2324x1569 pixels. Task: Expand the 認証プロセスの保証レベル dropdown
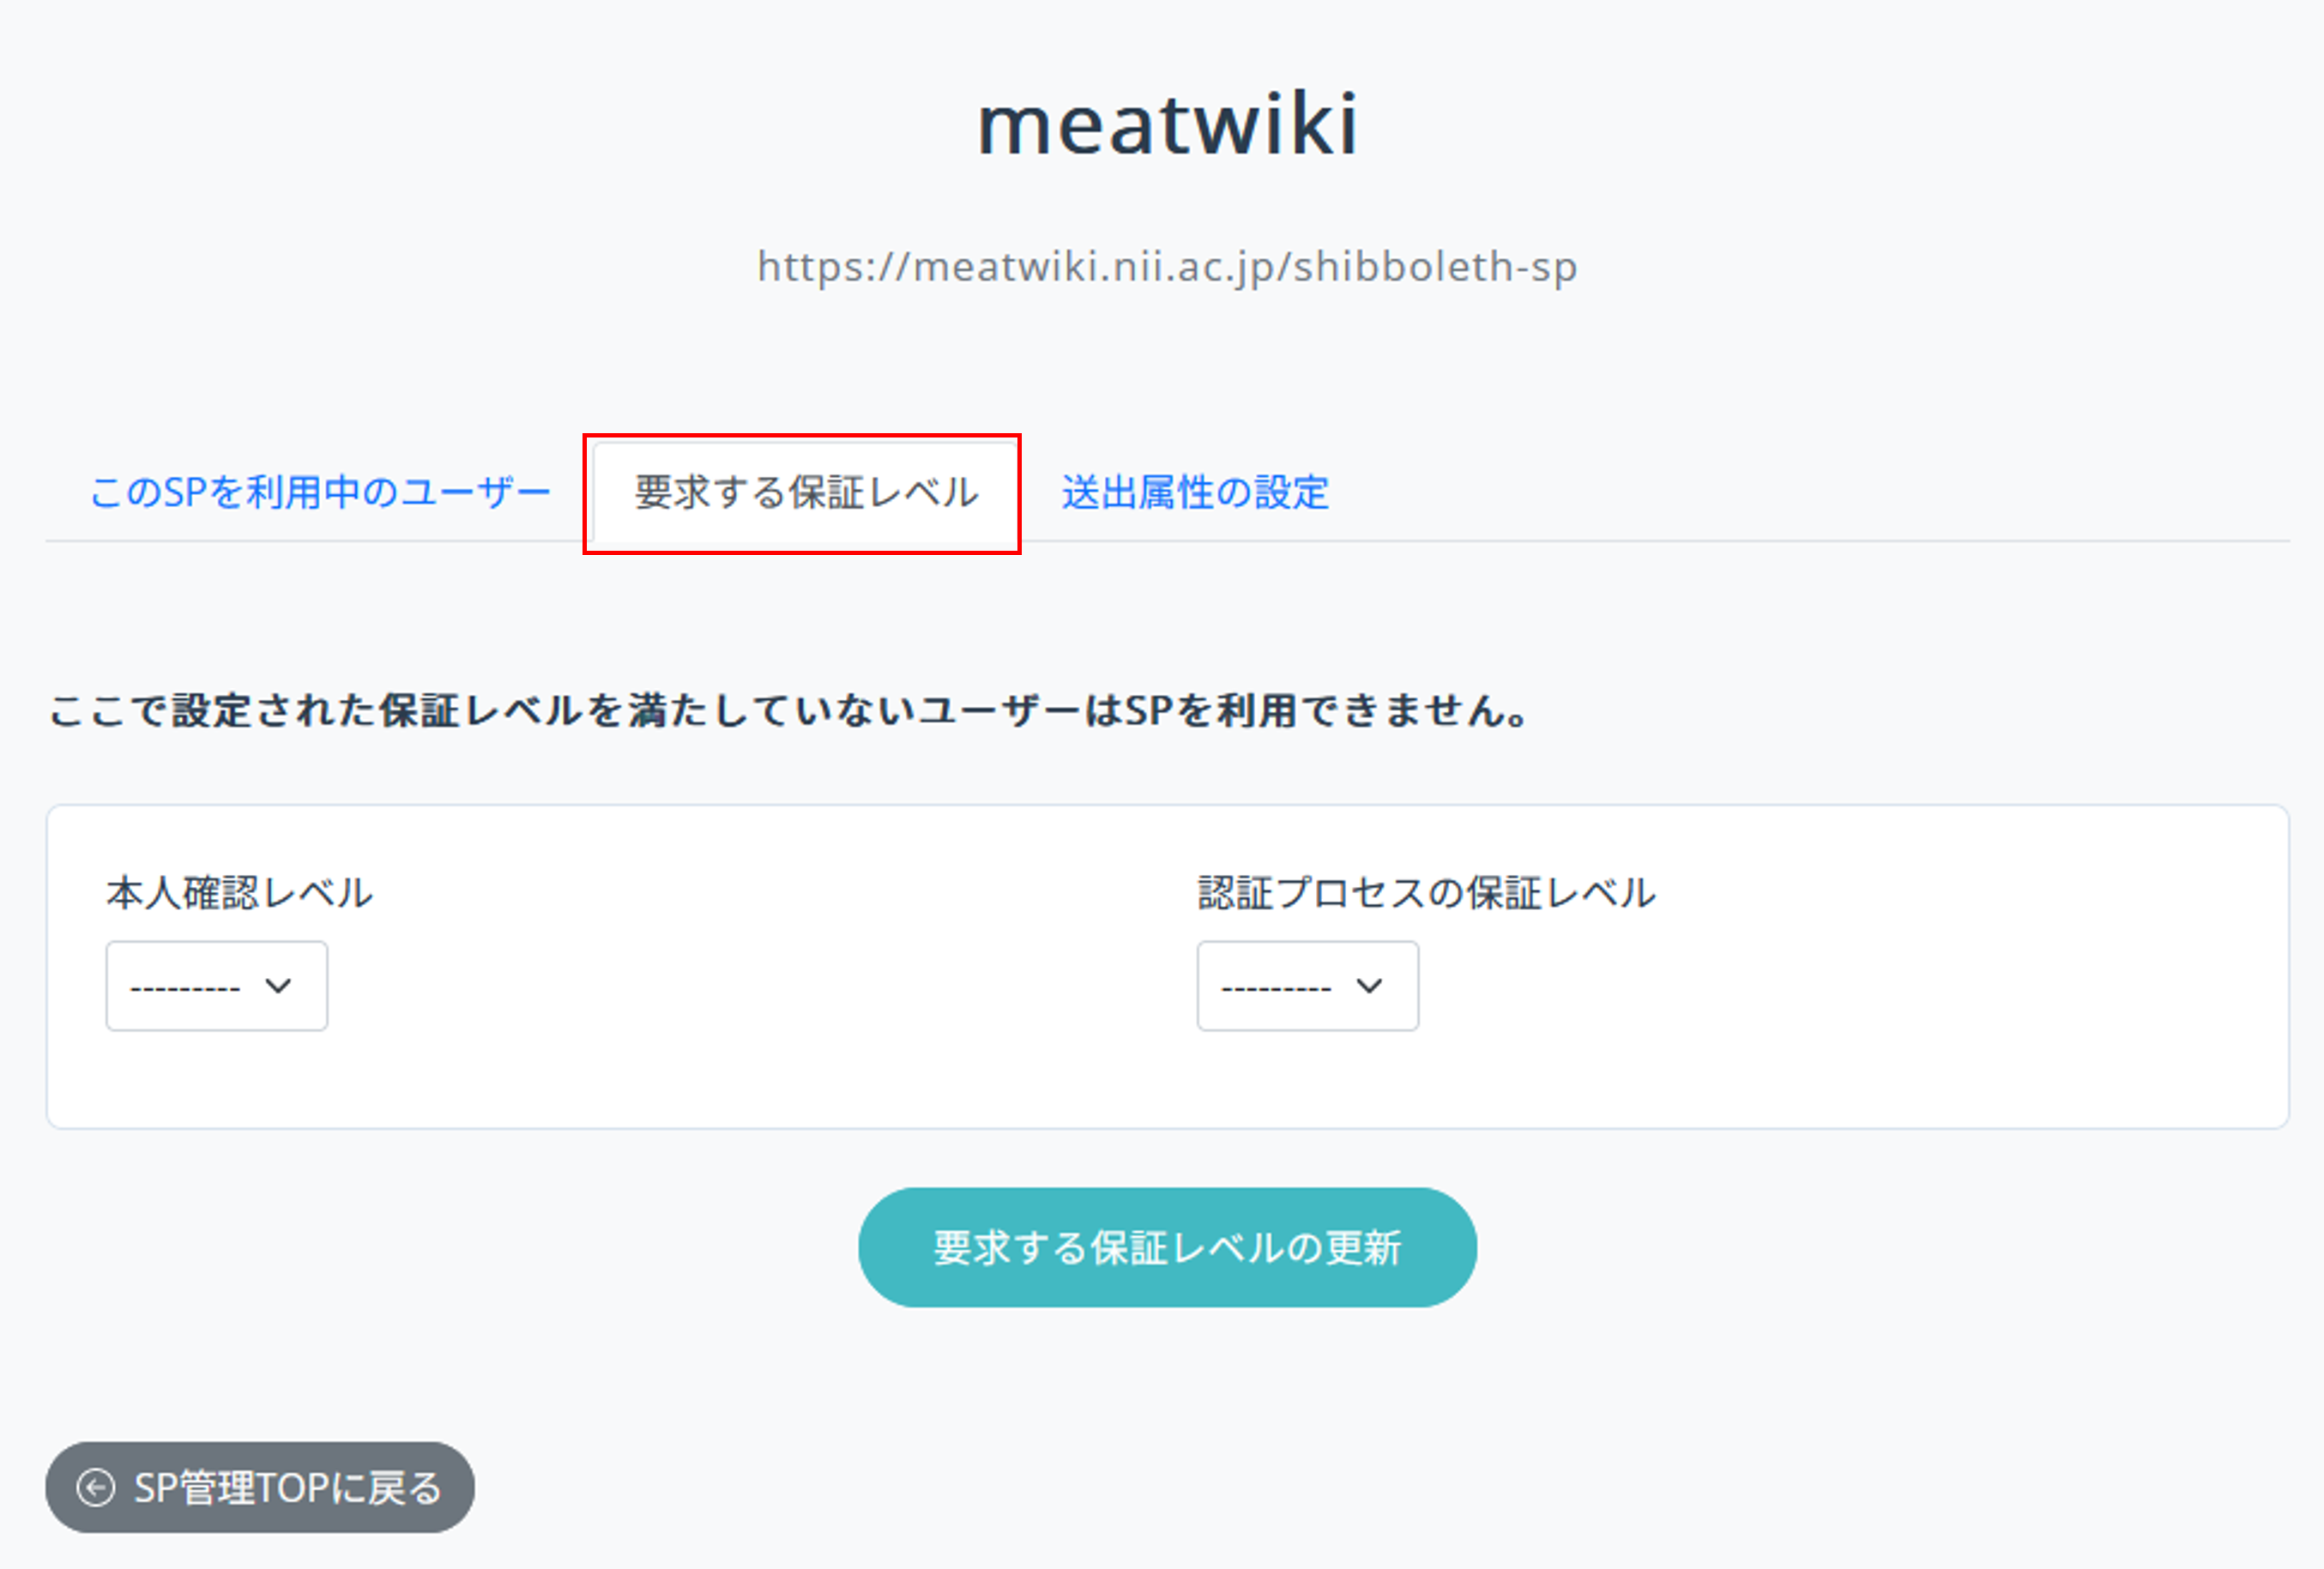(x=1307, y=986)
